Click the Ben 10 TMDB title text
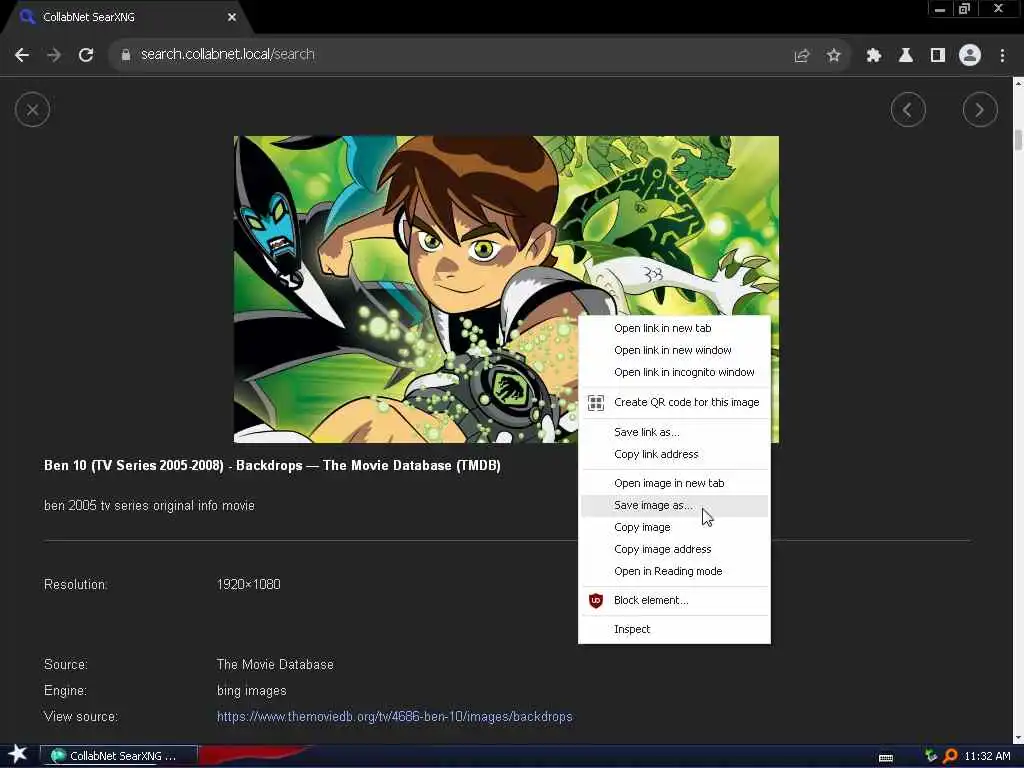The width and height of the screenshot is (1024, 768). (272, 466)
